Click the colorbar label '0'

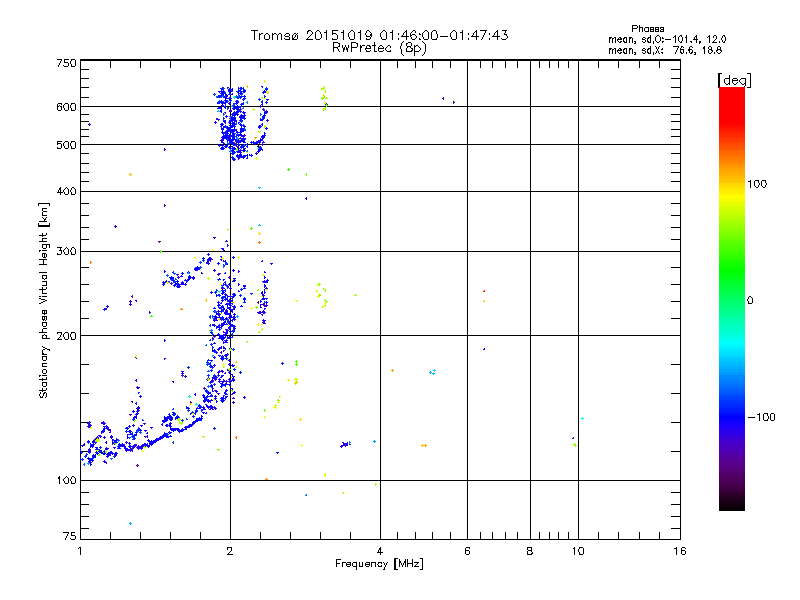(x=750, y=301)
